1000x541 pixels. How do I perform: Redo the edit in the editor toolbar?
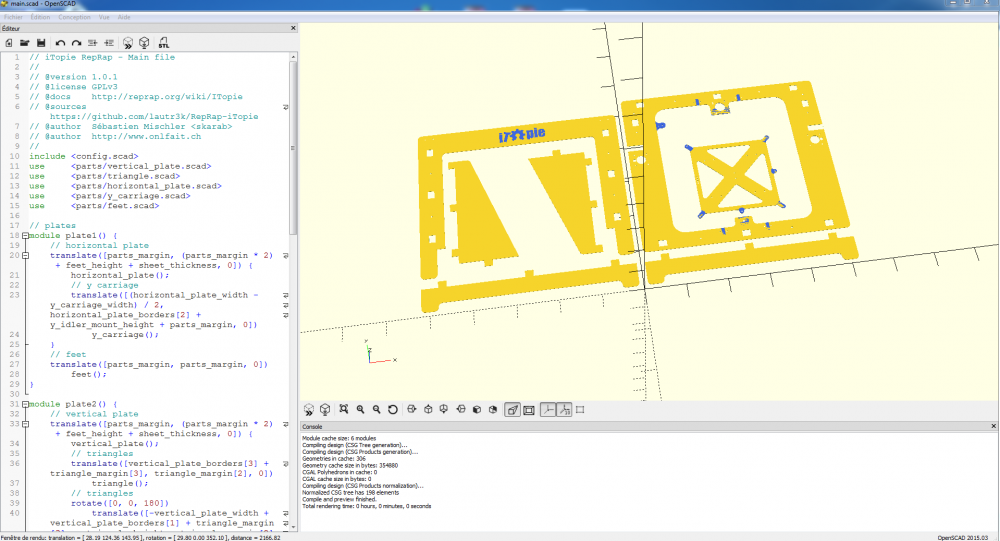77,43
